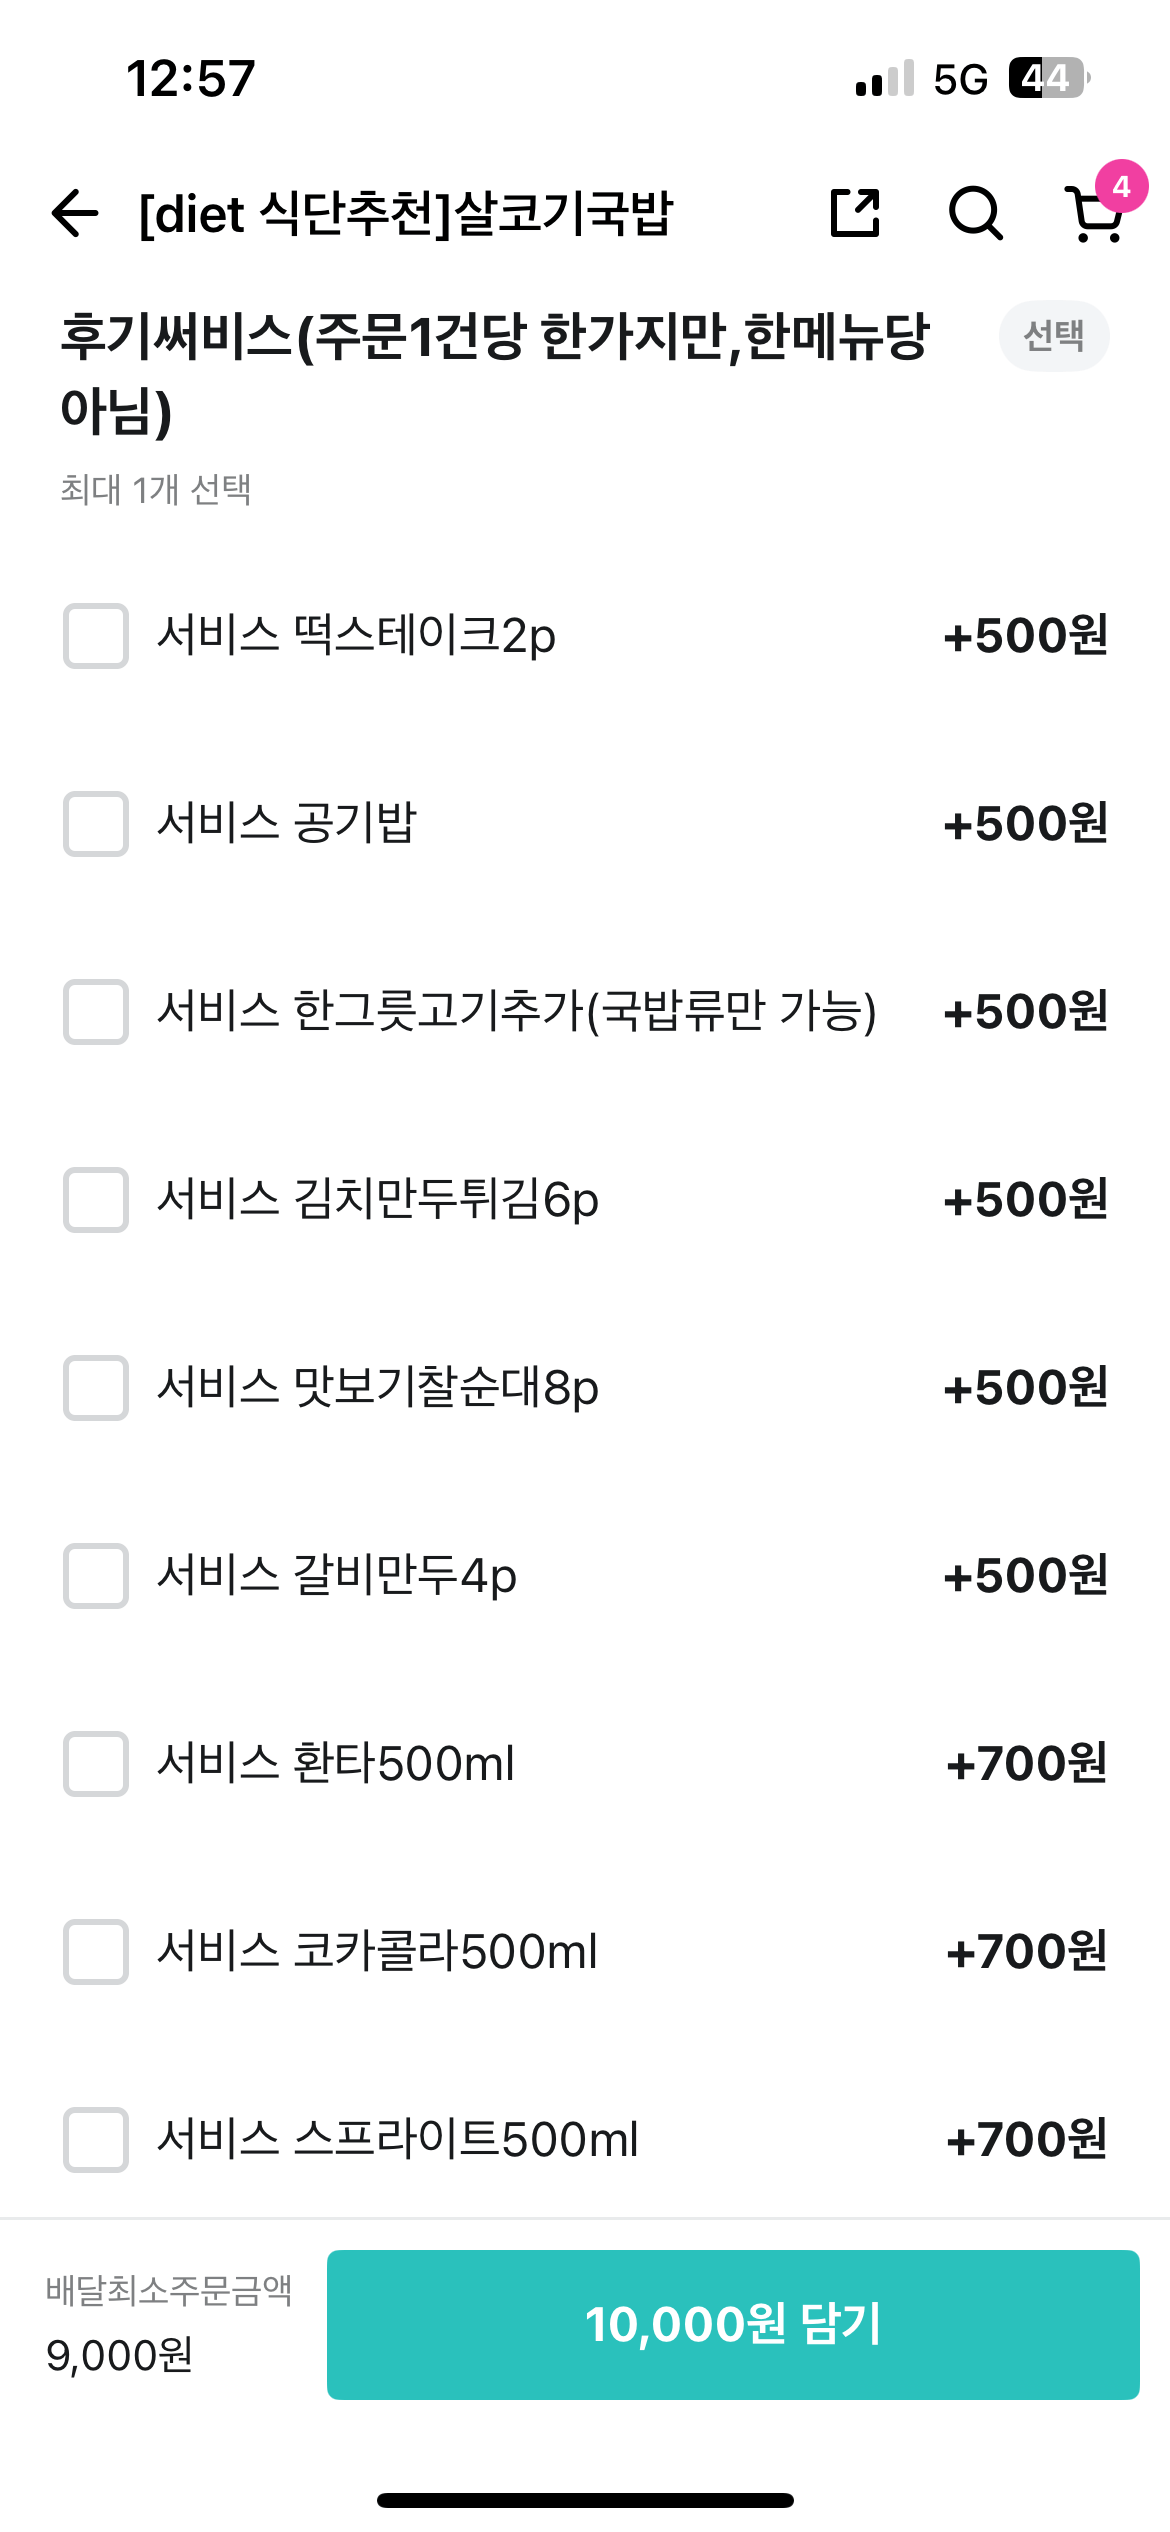Check 서비스 공기밥 option
The width and height of the screenshot is (1170, 2532).
96,824
